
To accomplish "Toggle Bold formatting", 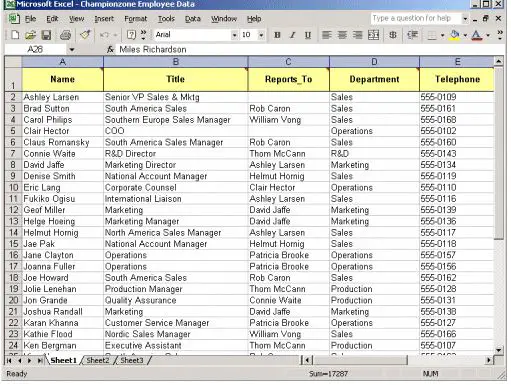I will (x=277, y=35).
